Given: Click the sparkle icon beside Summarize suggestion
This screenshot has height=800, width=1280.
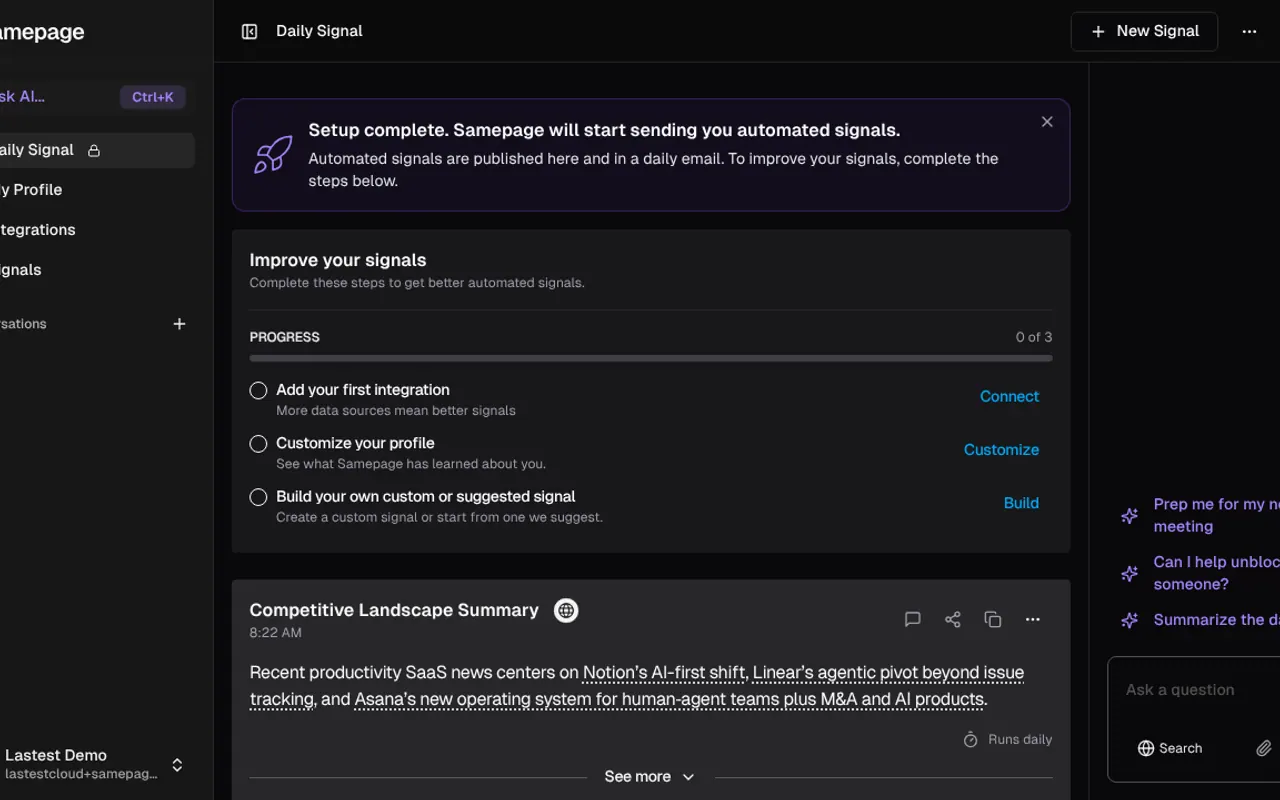Looking at the screenshot, I should click(1129, 620).
